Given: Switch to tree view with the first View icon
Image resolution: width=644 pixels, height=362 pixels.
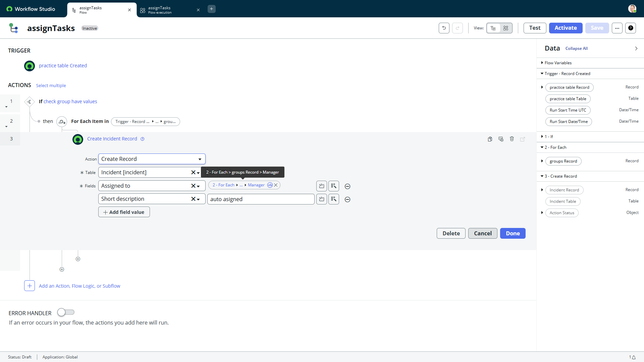Looking at the screenshot, I should click(493, 28).
